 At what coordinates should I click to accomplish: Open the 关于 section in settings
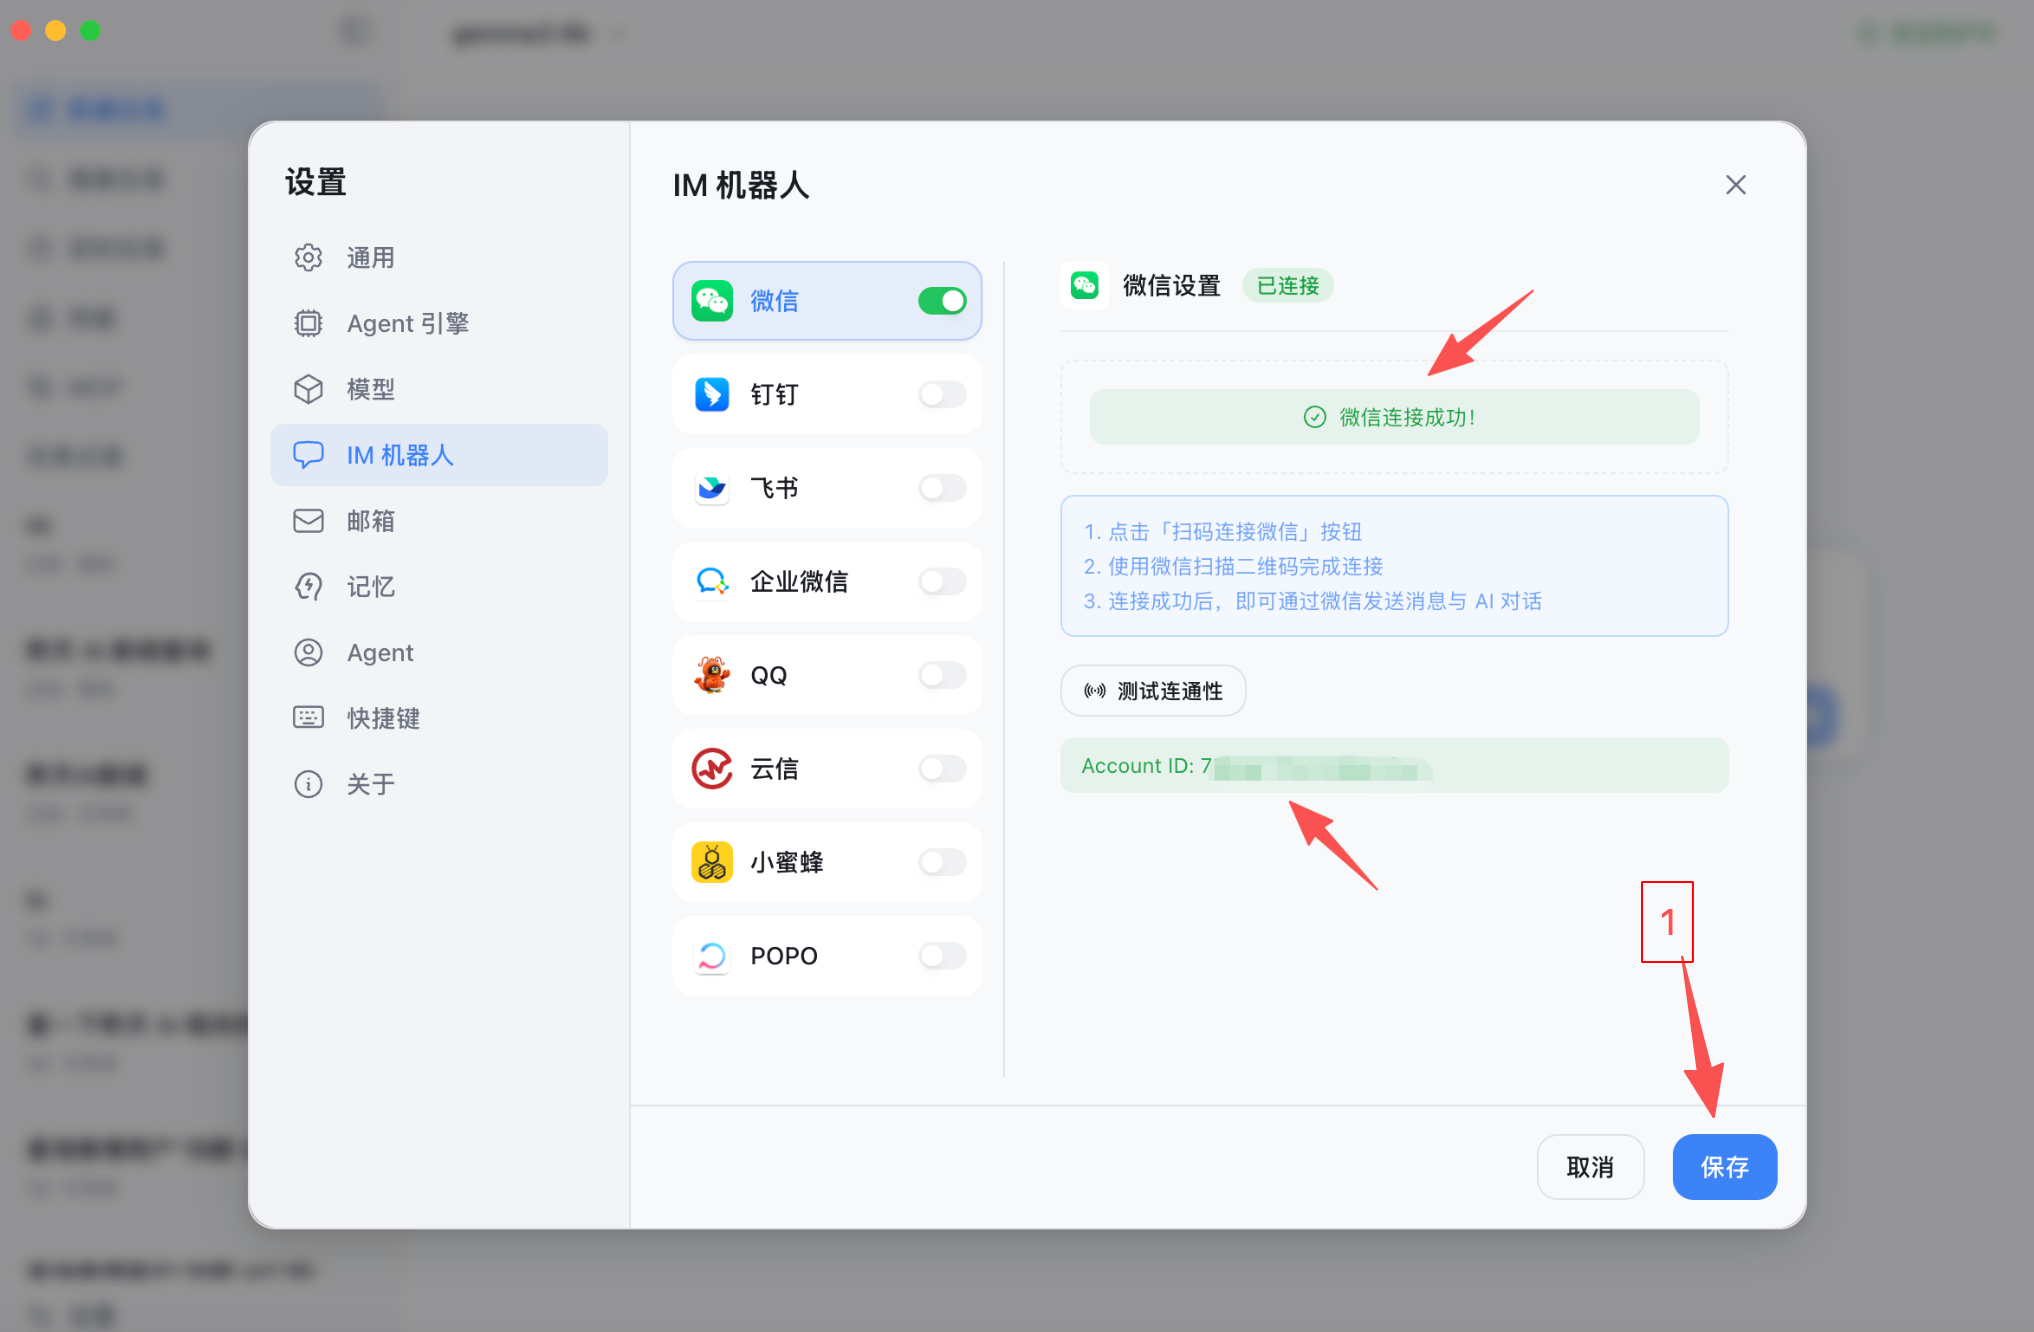[x=370, y=784]
